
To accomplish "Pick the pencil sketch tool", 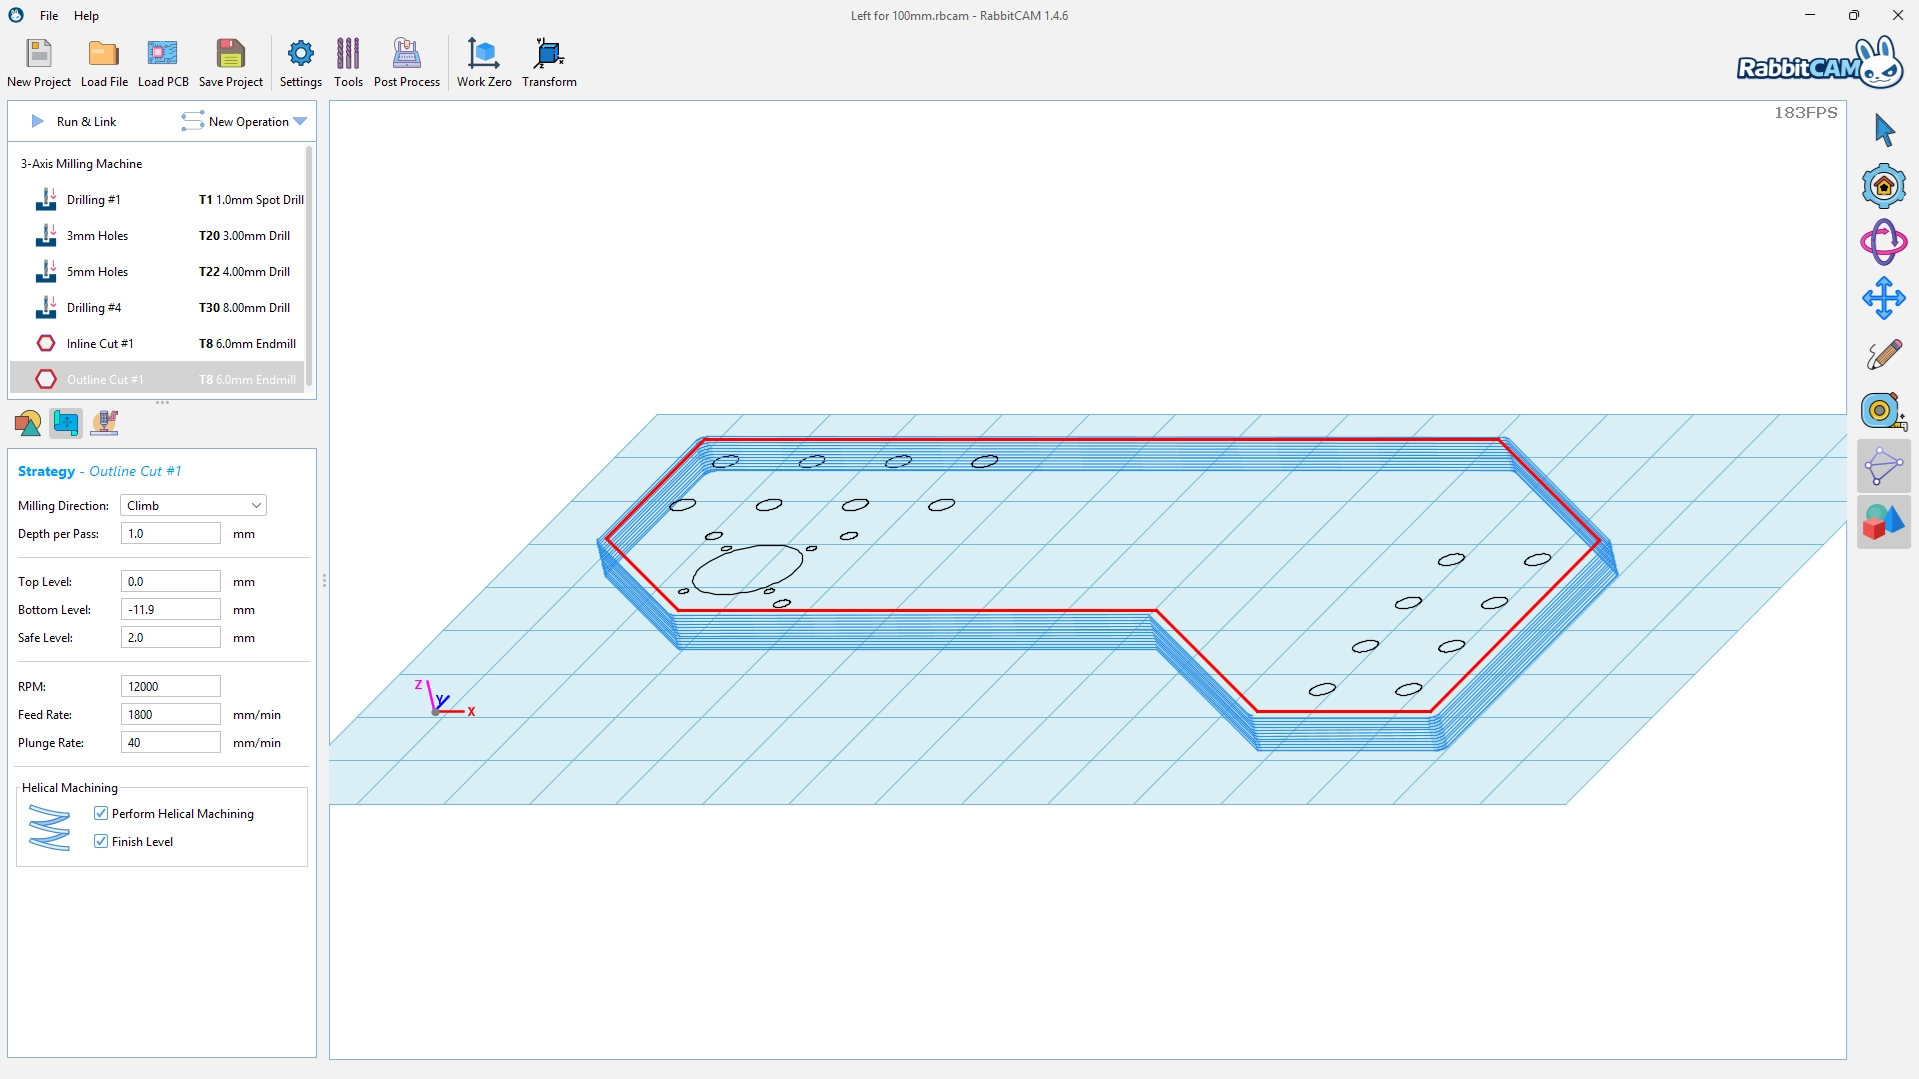I will (x=1884, y=354).
